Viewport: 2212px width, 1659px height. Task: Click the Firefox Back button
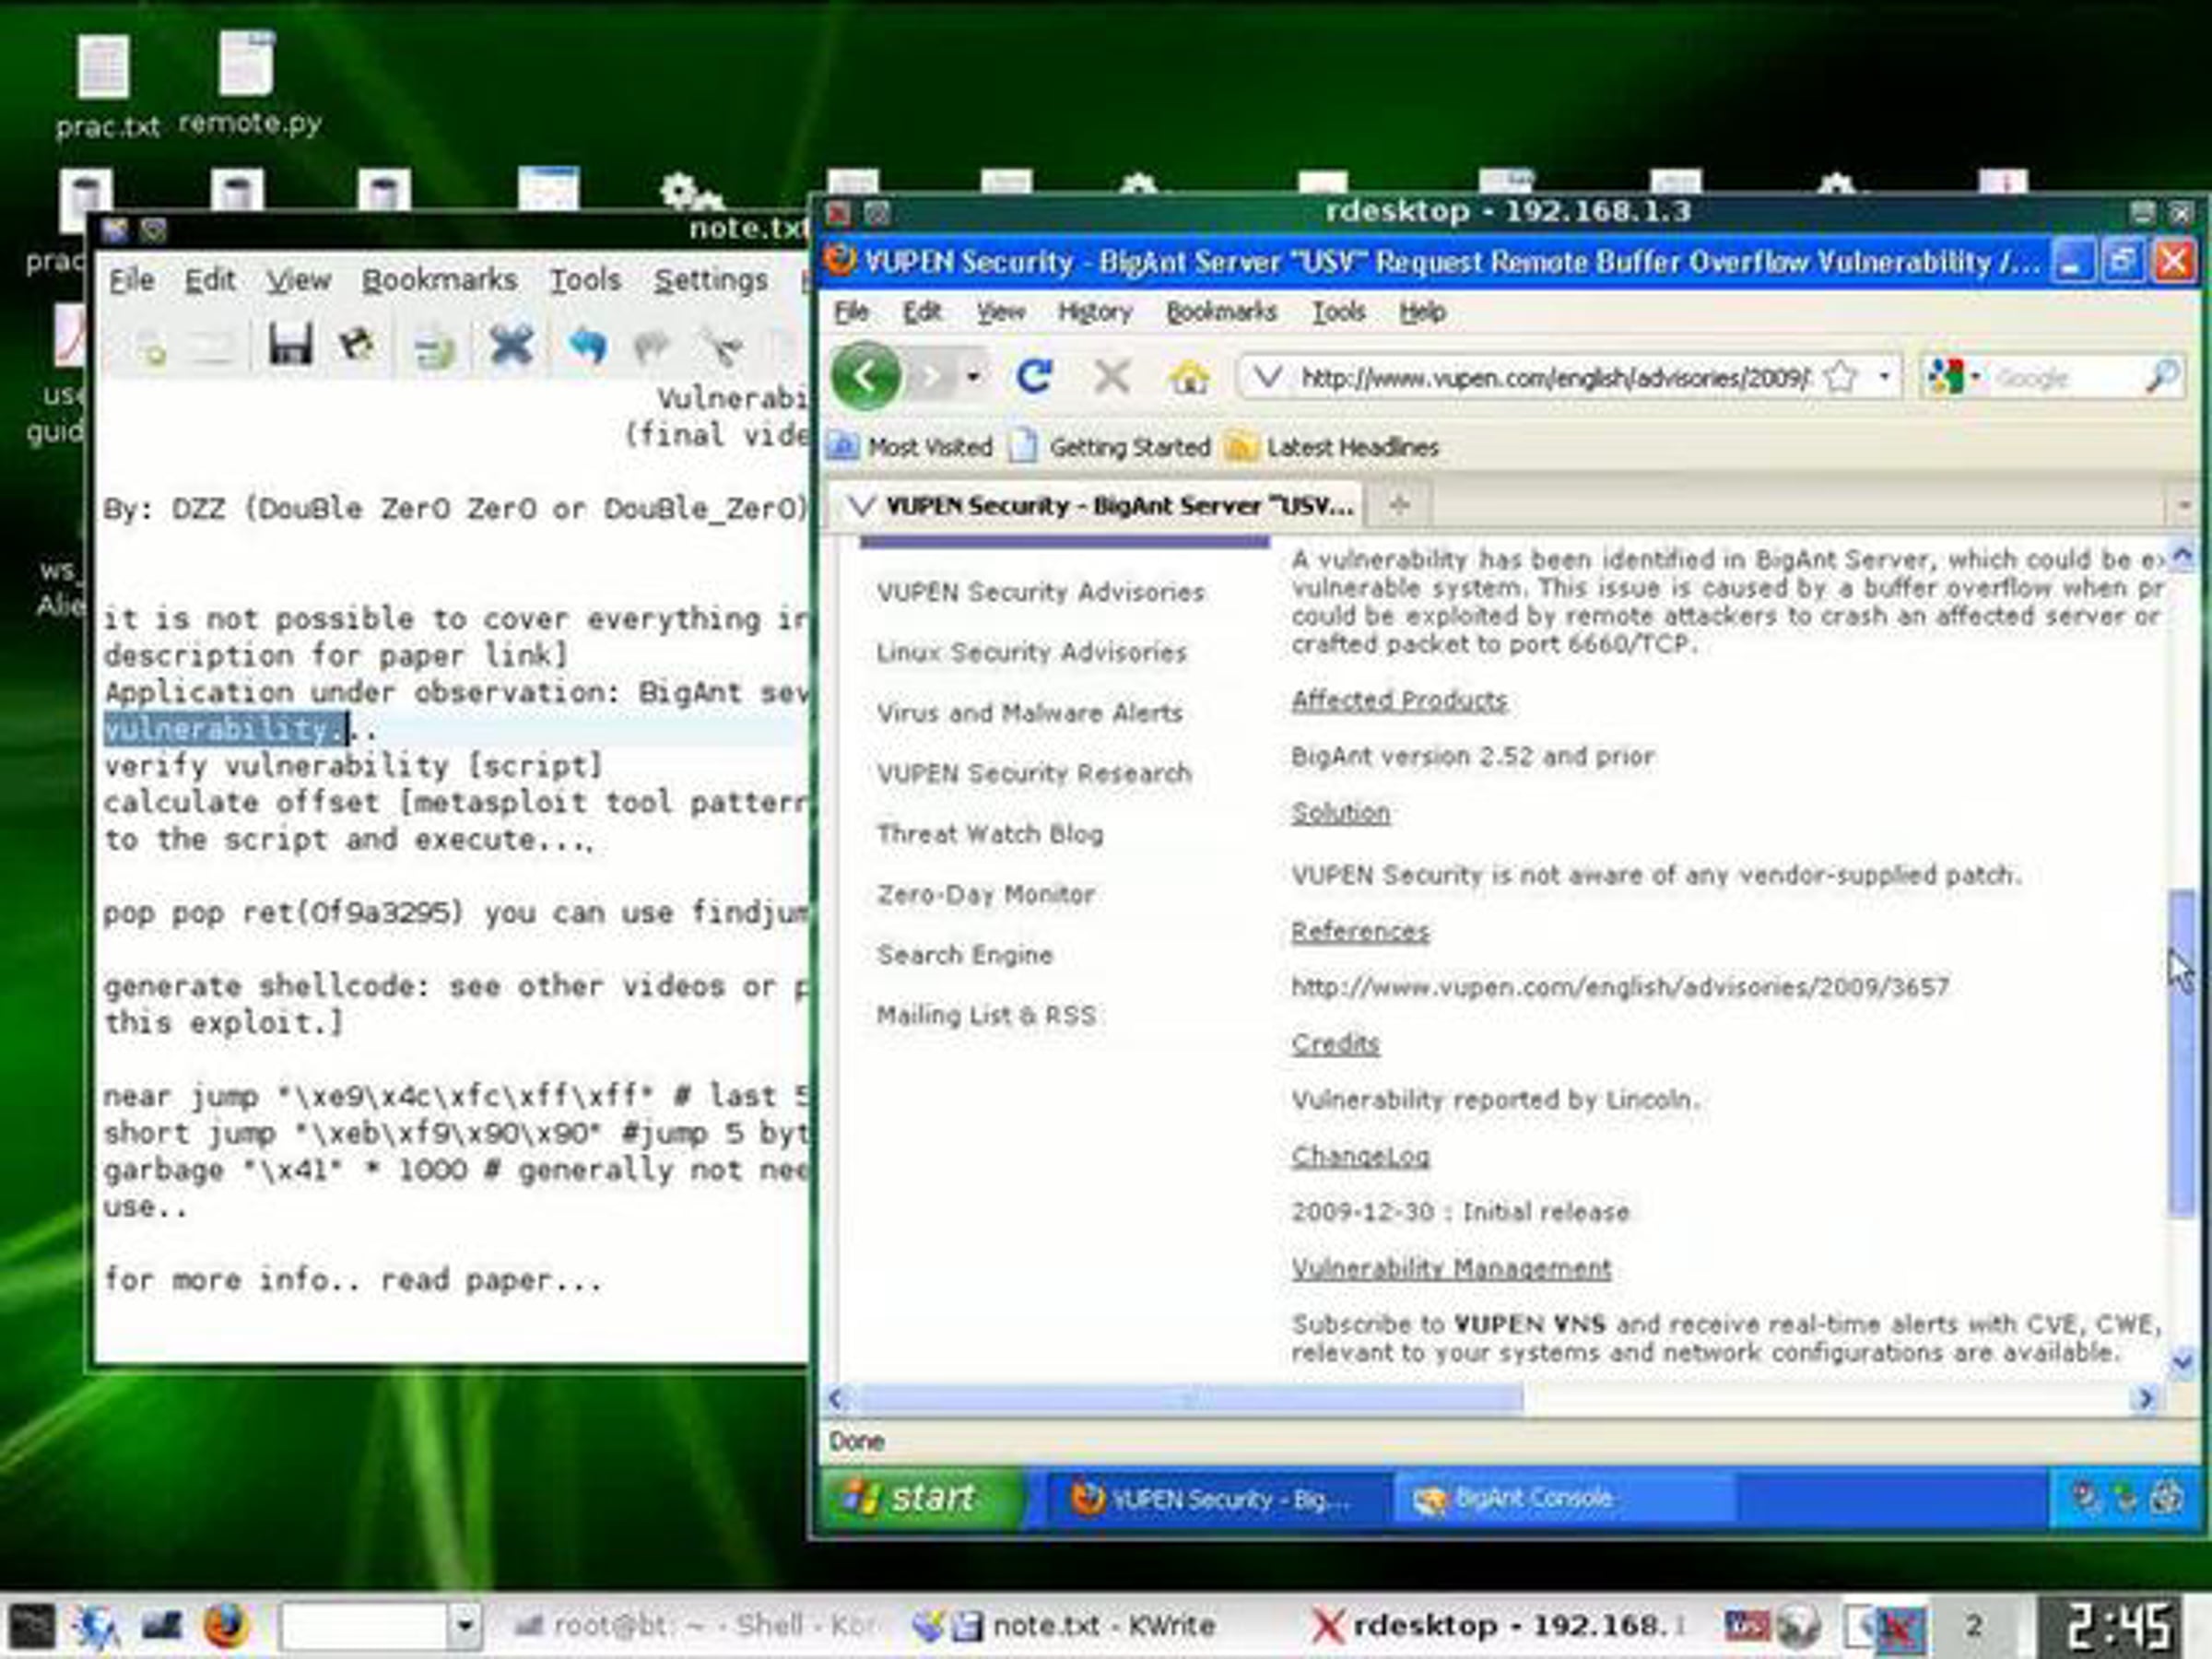(865, 376)
